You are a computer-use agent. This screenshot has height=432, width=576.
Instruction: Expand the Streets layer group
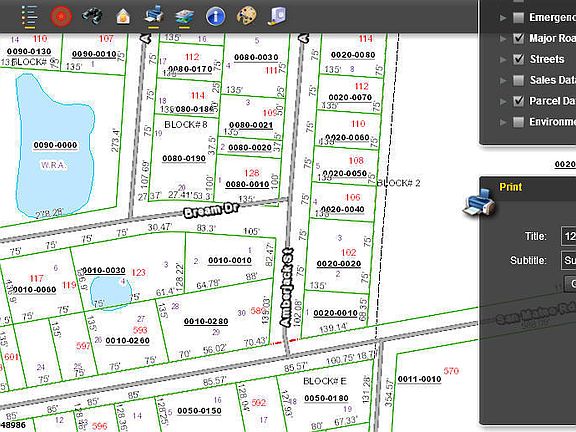[x=503, y=59]
